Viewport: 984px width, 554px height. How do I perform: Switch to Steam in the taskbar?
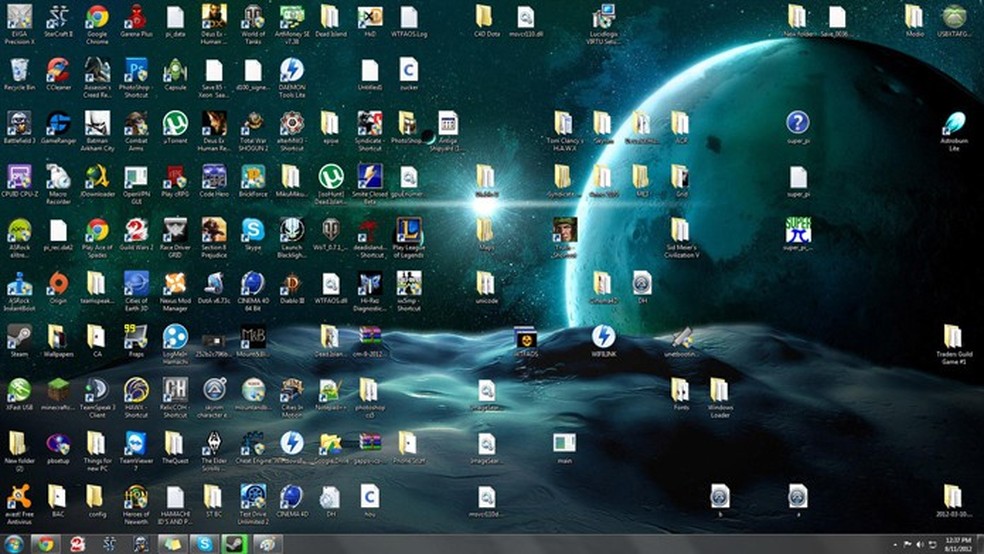click(x=236, y=543)
